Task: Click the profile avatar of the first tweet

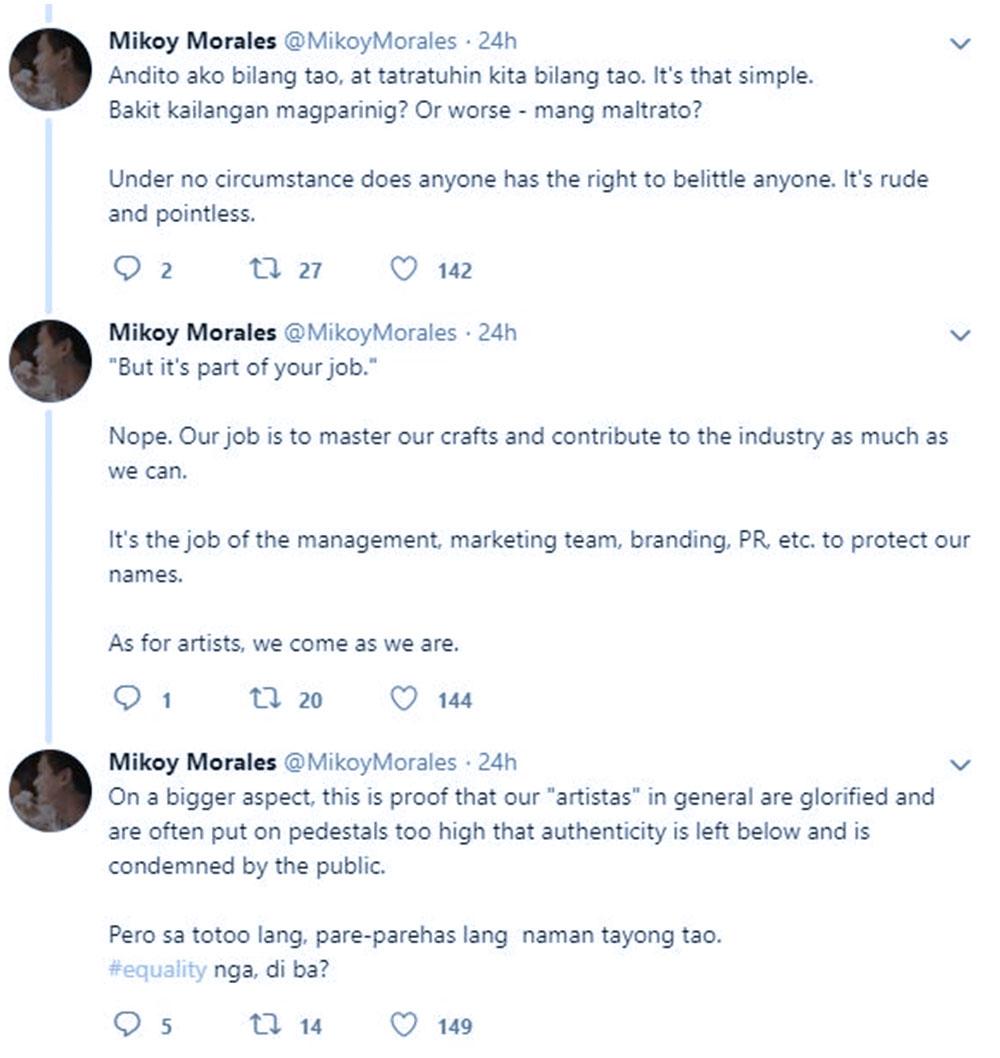Action: 50,70
